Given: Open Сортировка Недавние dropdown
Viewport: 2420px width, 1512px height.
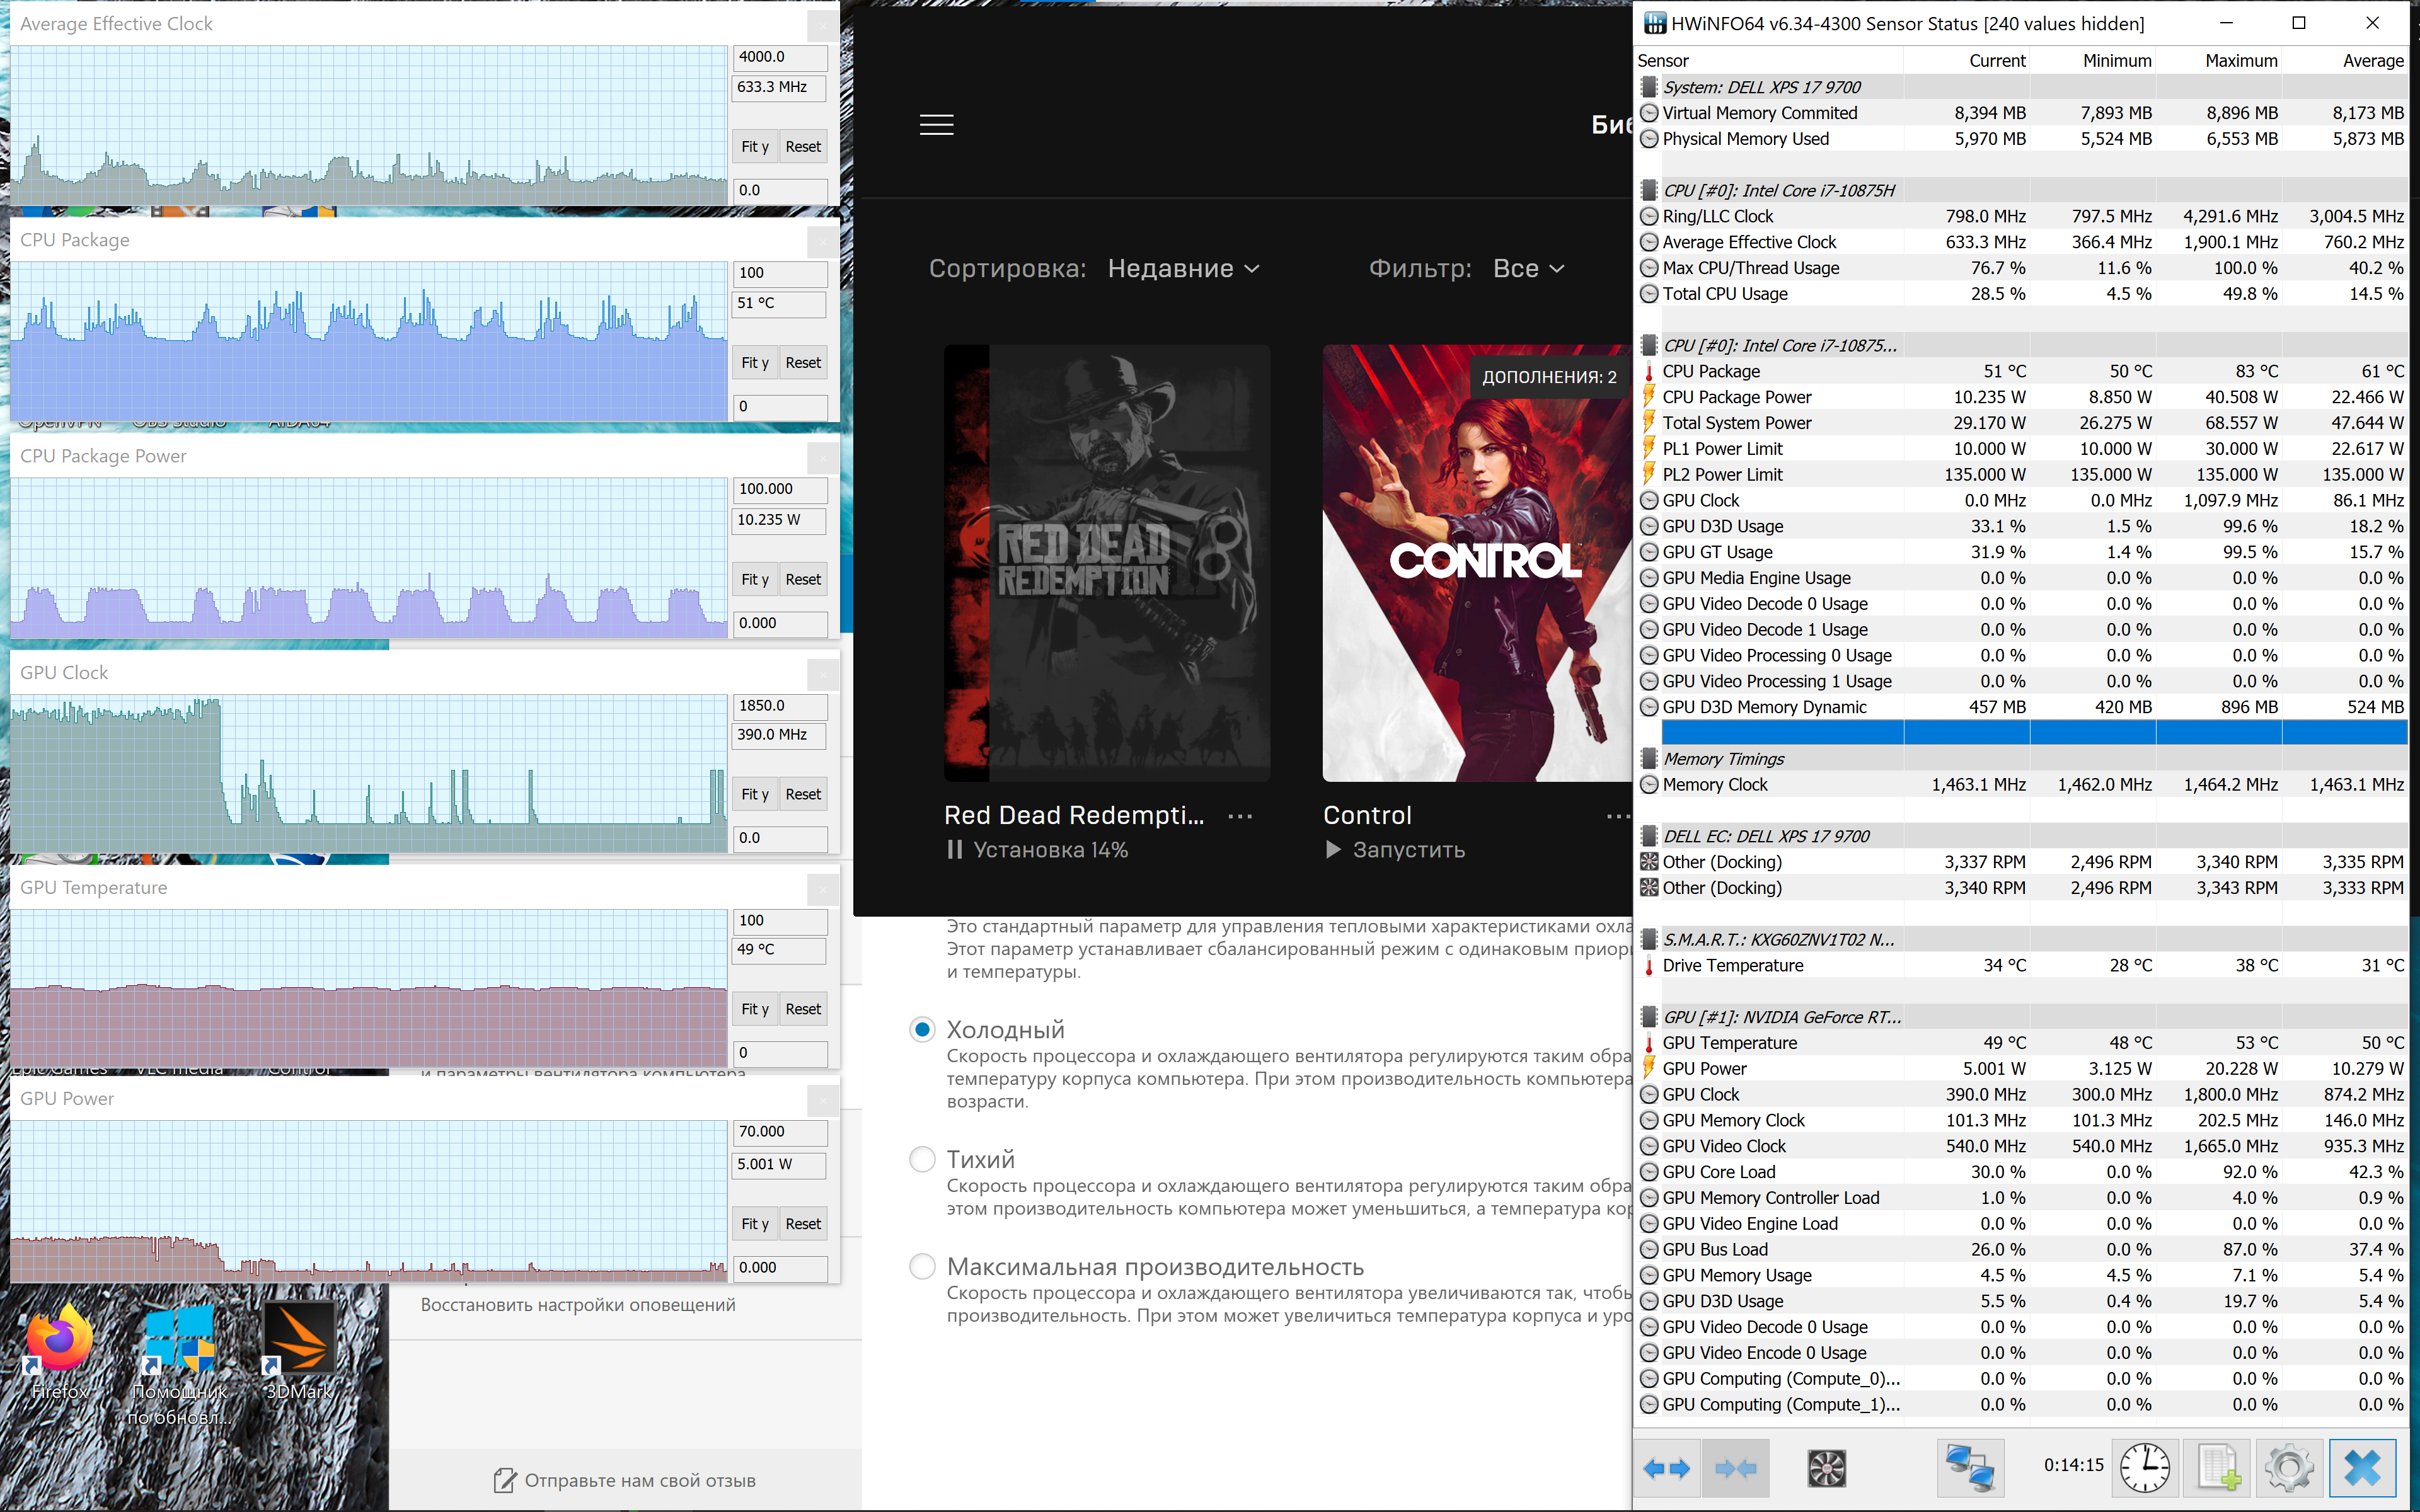Looking at the screenshot, I should click(x=1184, y=268).
